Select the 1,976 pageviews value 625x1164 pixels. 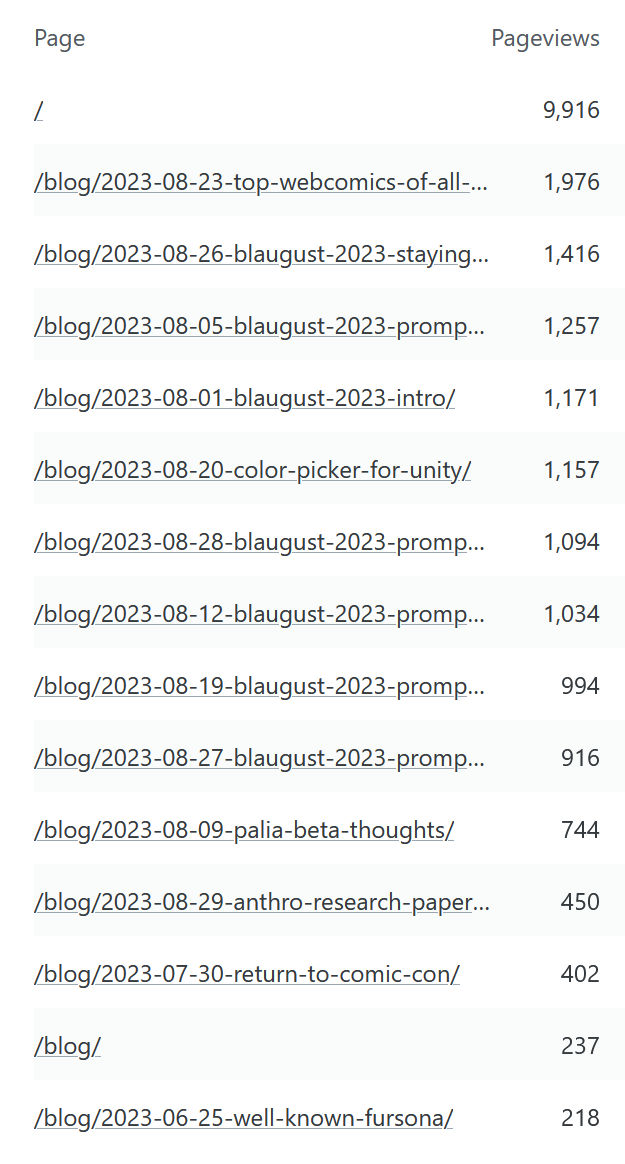572,182
